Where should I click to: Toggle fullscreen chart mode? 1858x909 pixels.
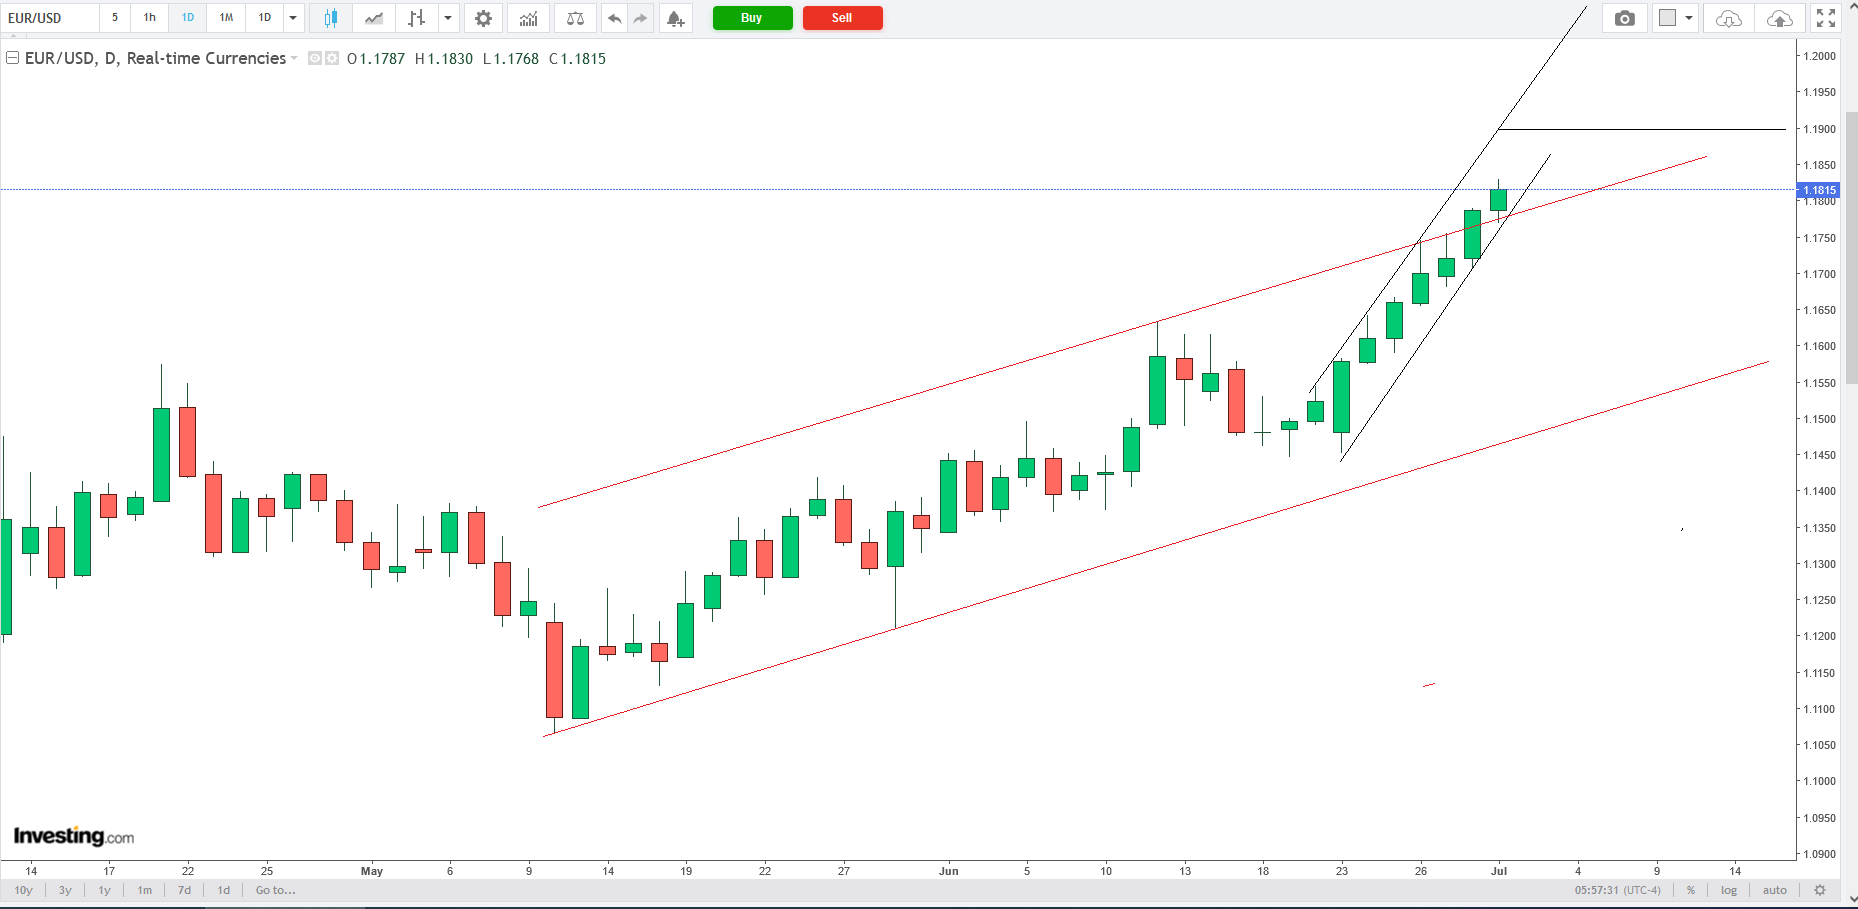[x=1826, y=18]
